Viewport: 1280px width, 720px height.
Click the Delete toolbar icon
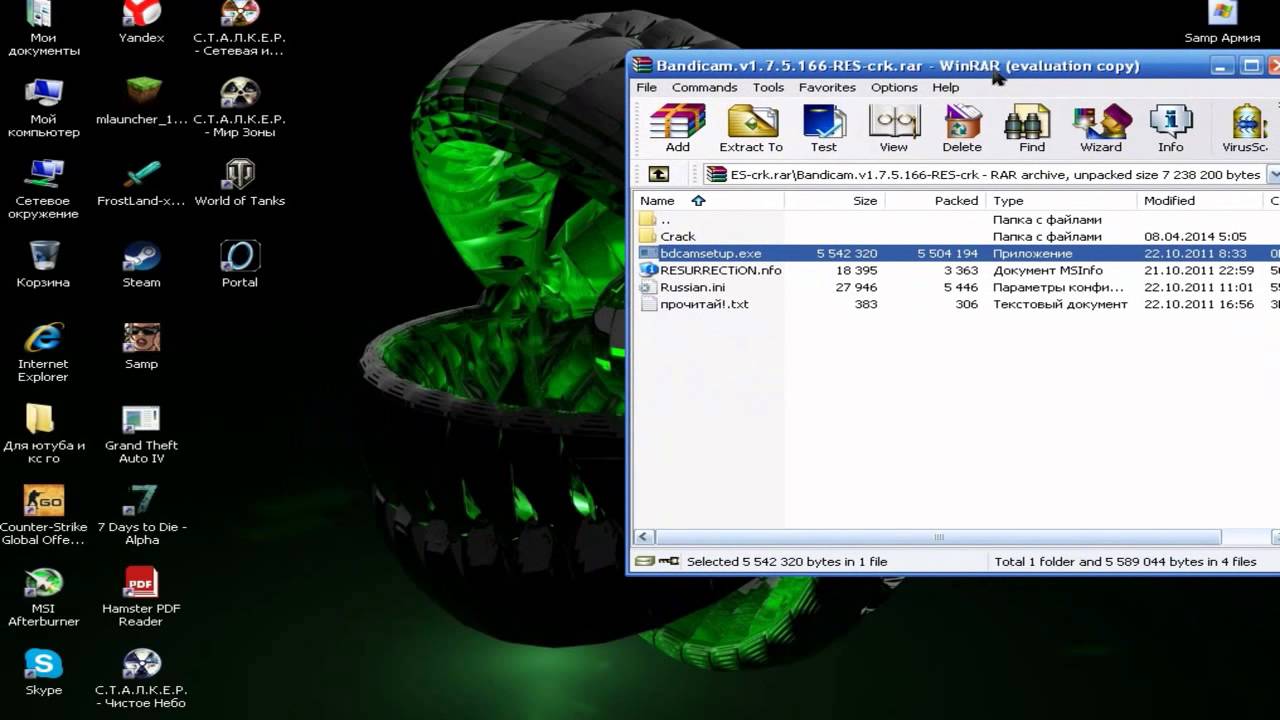962,129
